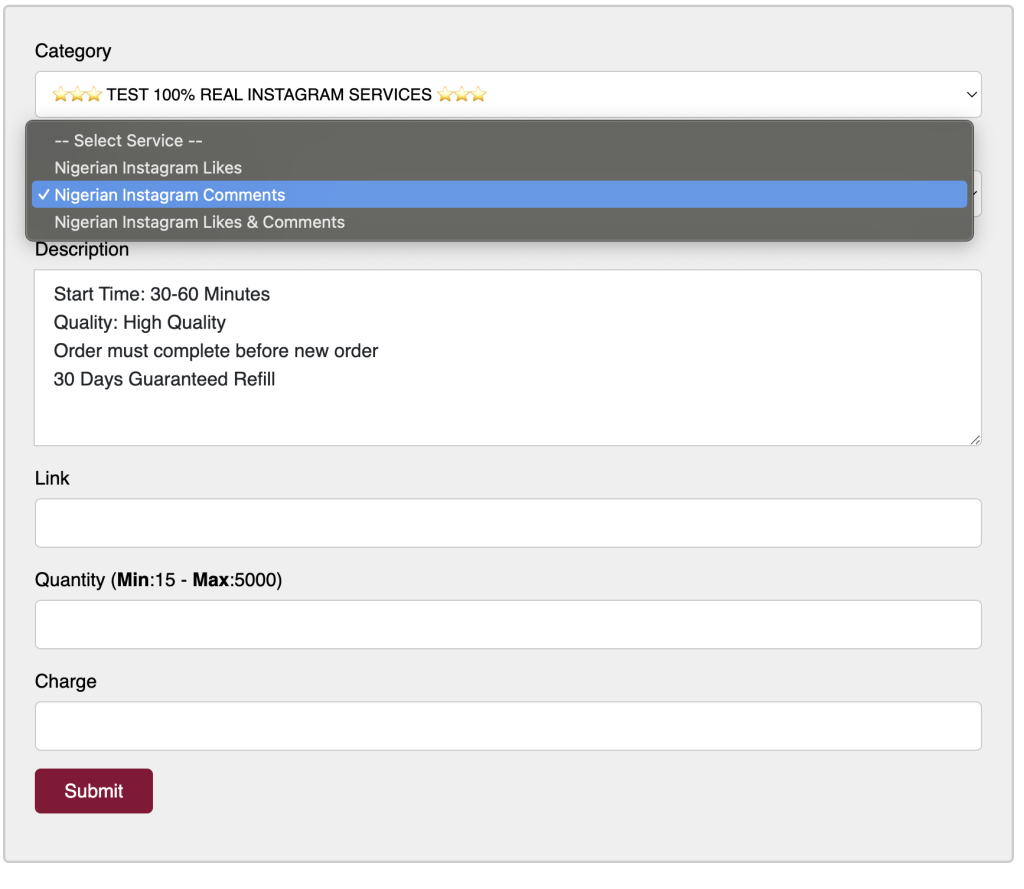Expand the Category dropdown using its chevron

[971, 95]
